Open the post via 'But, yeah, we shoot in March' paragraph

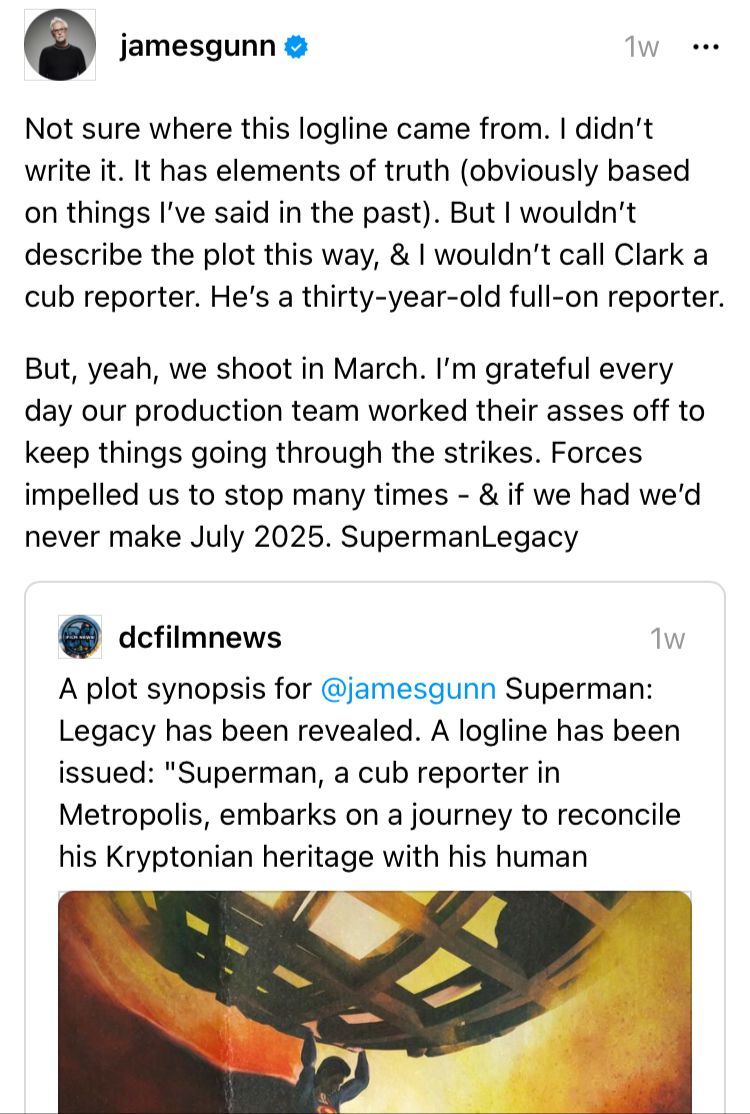click(365, 453)
